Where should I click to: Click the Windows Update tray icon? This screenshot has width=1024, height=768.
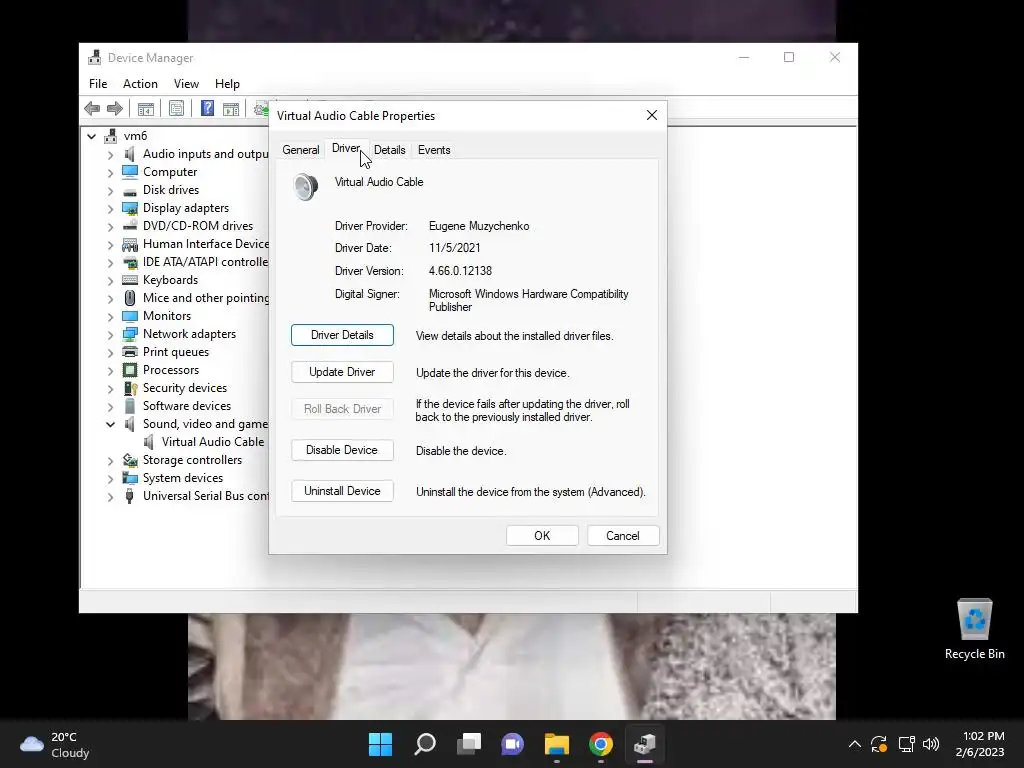pyautogui.click(x=879, y=744)
